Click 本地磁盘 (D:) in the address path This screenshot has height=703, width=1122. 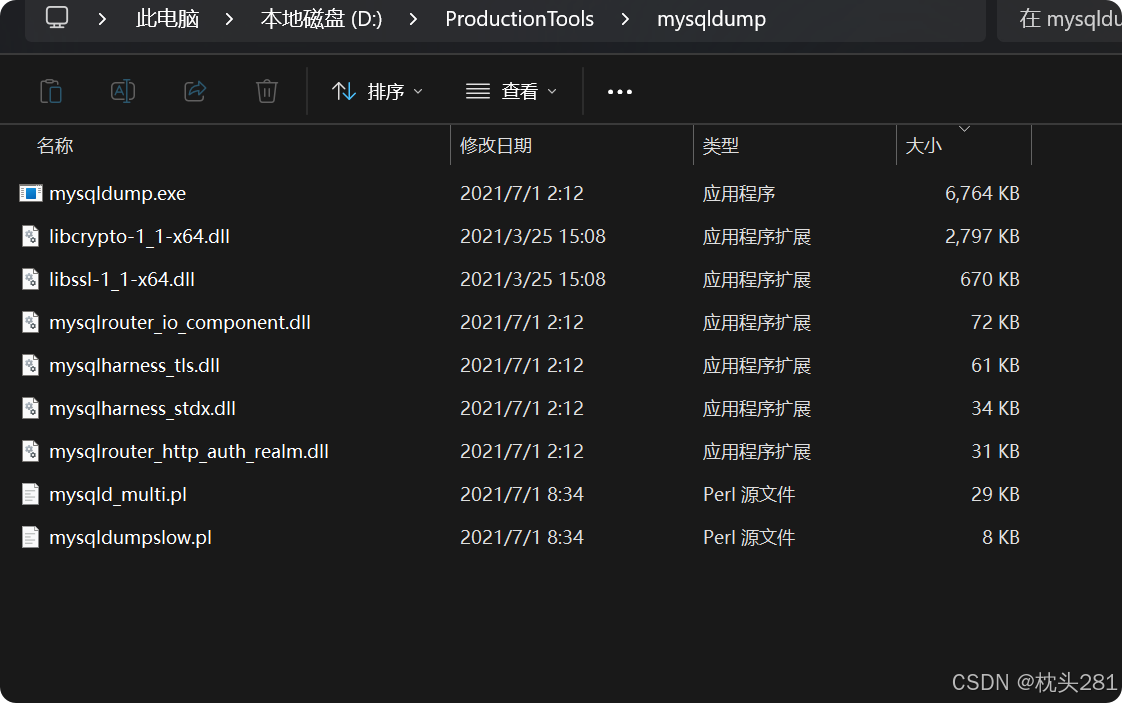(321, 18)
